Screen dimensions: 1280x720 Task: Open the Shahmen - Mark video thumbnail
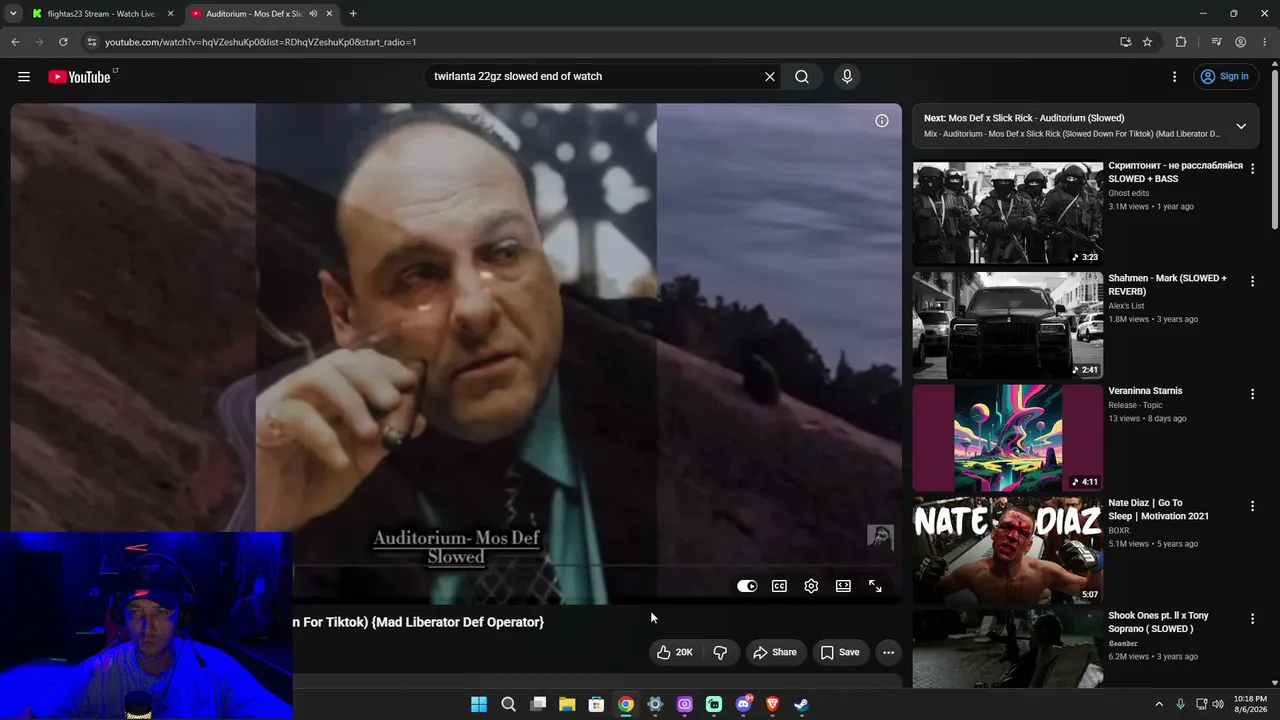point(1008,325)
